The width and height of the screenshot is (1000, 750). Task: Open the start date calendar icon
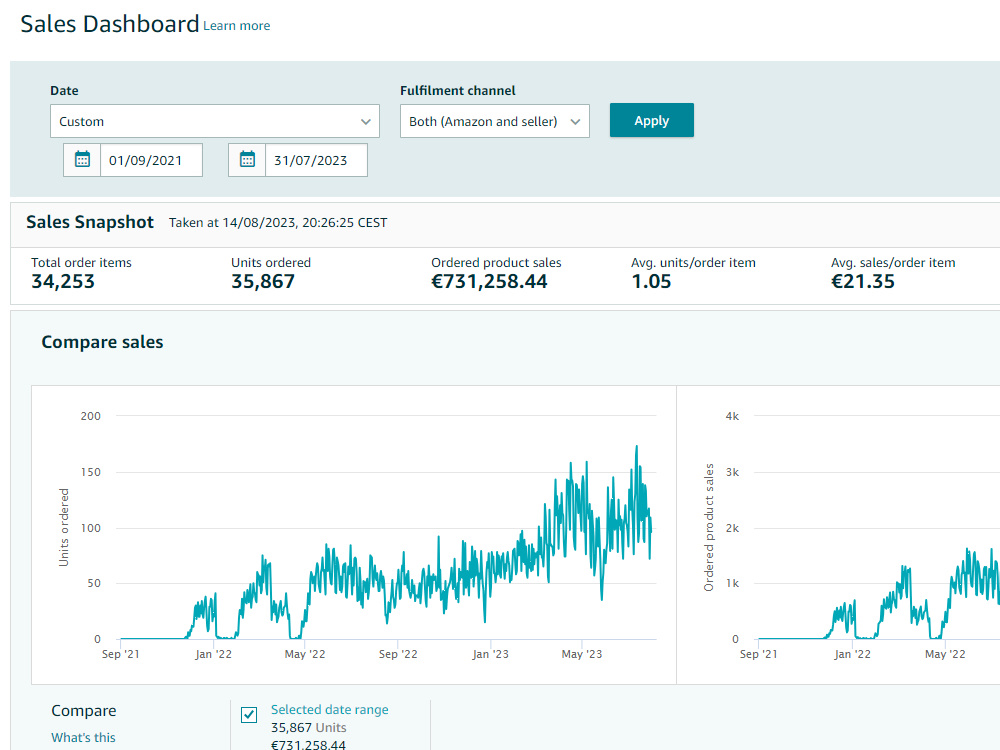point(82,159)
